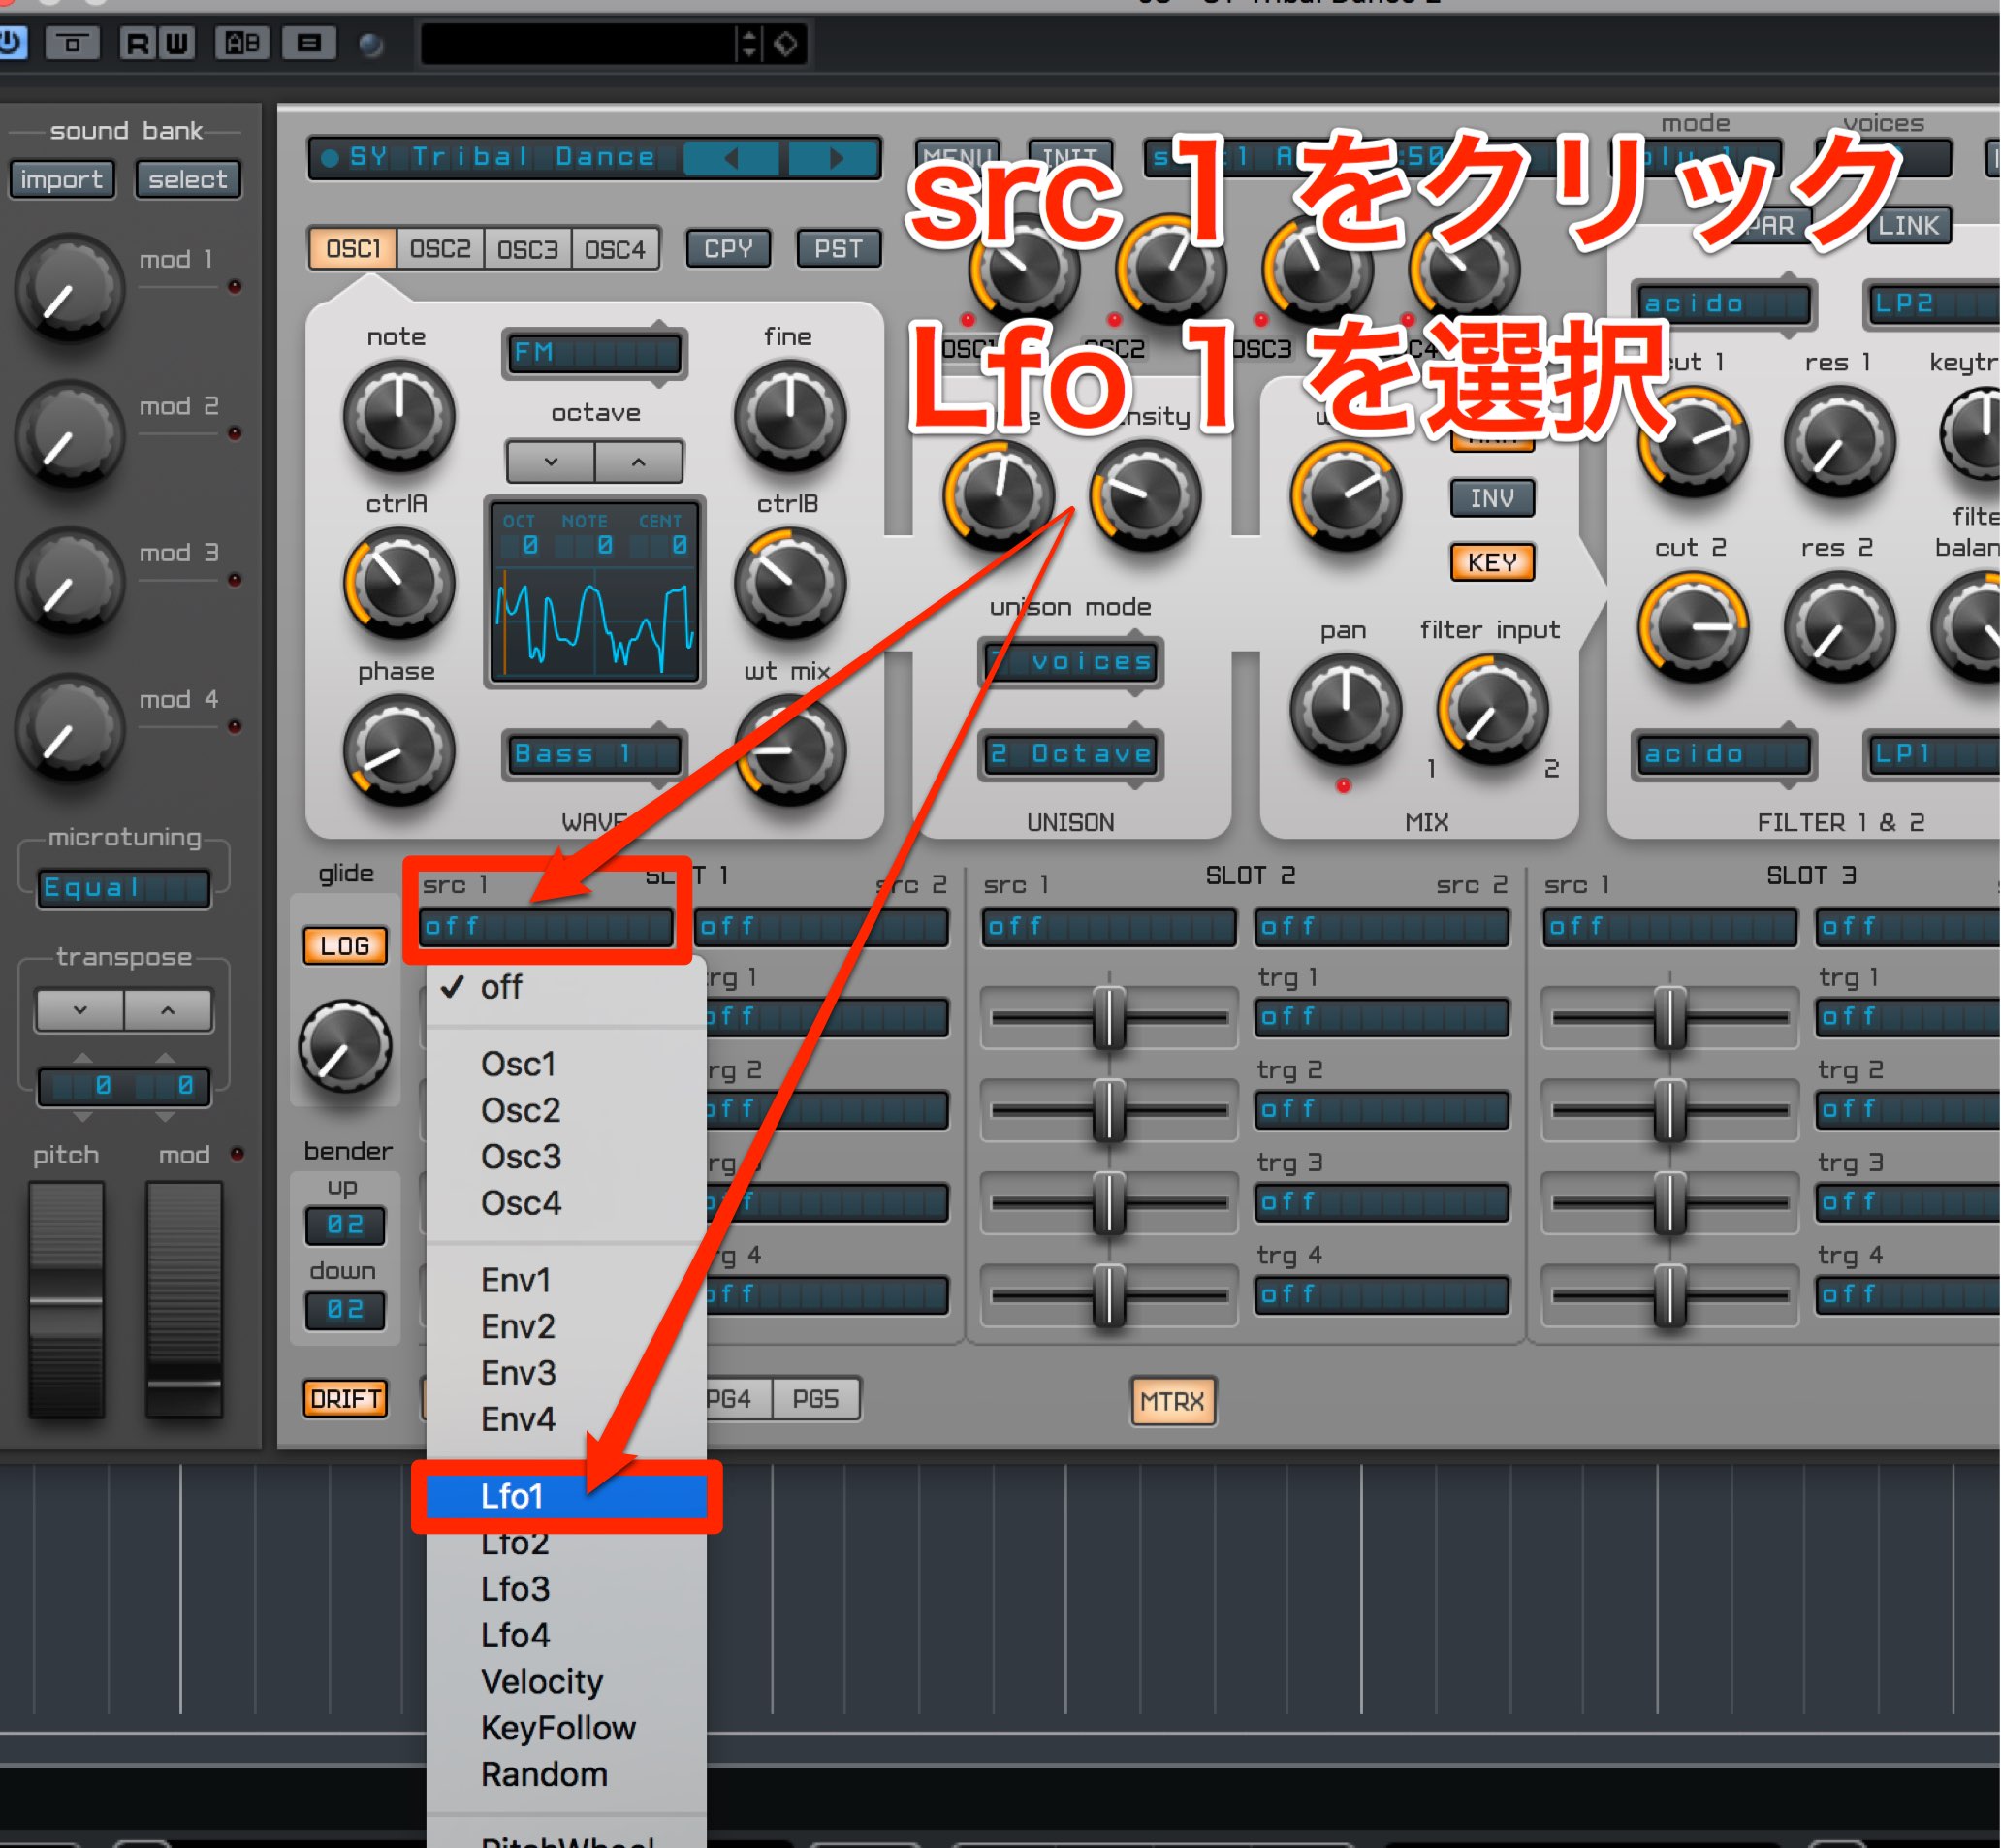Open the FM oscillator mode dropdown
The image size is (2001, 1848).
[594, 352]
